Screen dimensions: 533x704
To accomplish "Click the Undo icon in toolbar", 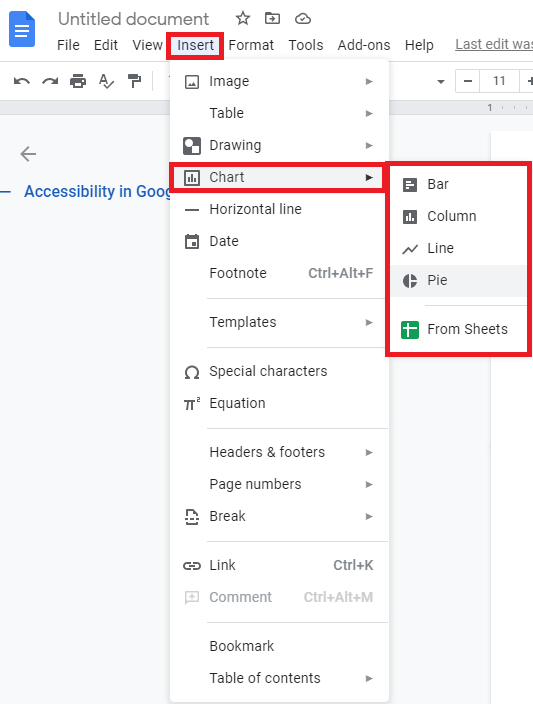I will point(22,81).
